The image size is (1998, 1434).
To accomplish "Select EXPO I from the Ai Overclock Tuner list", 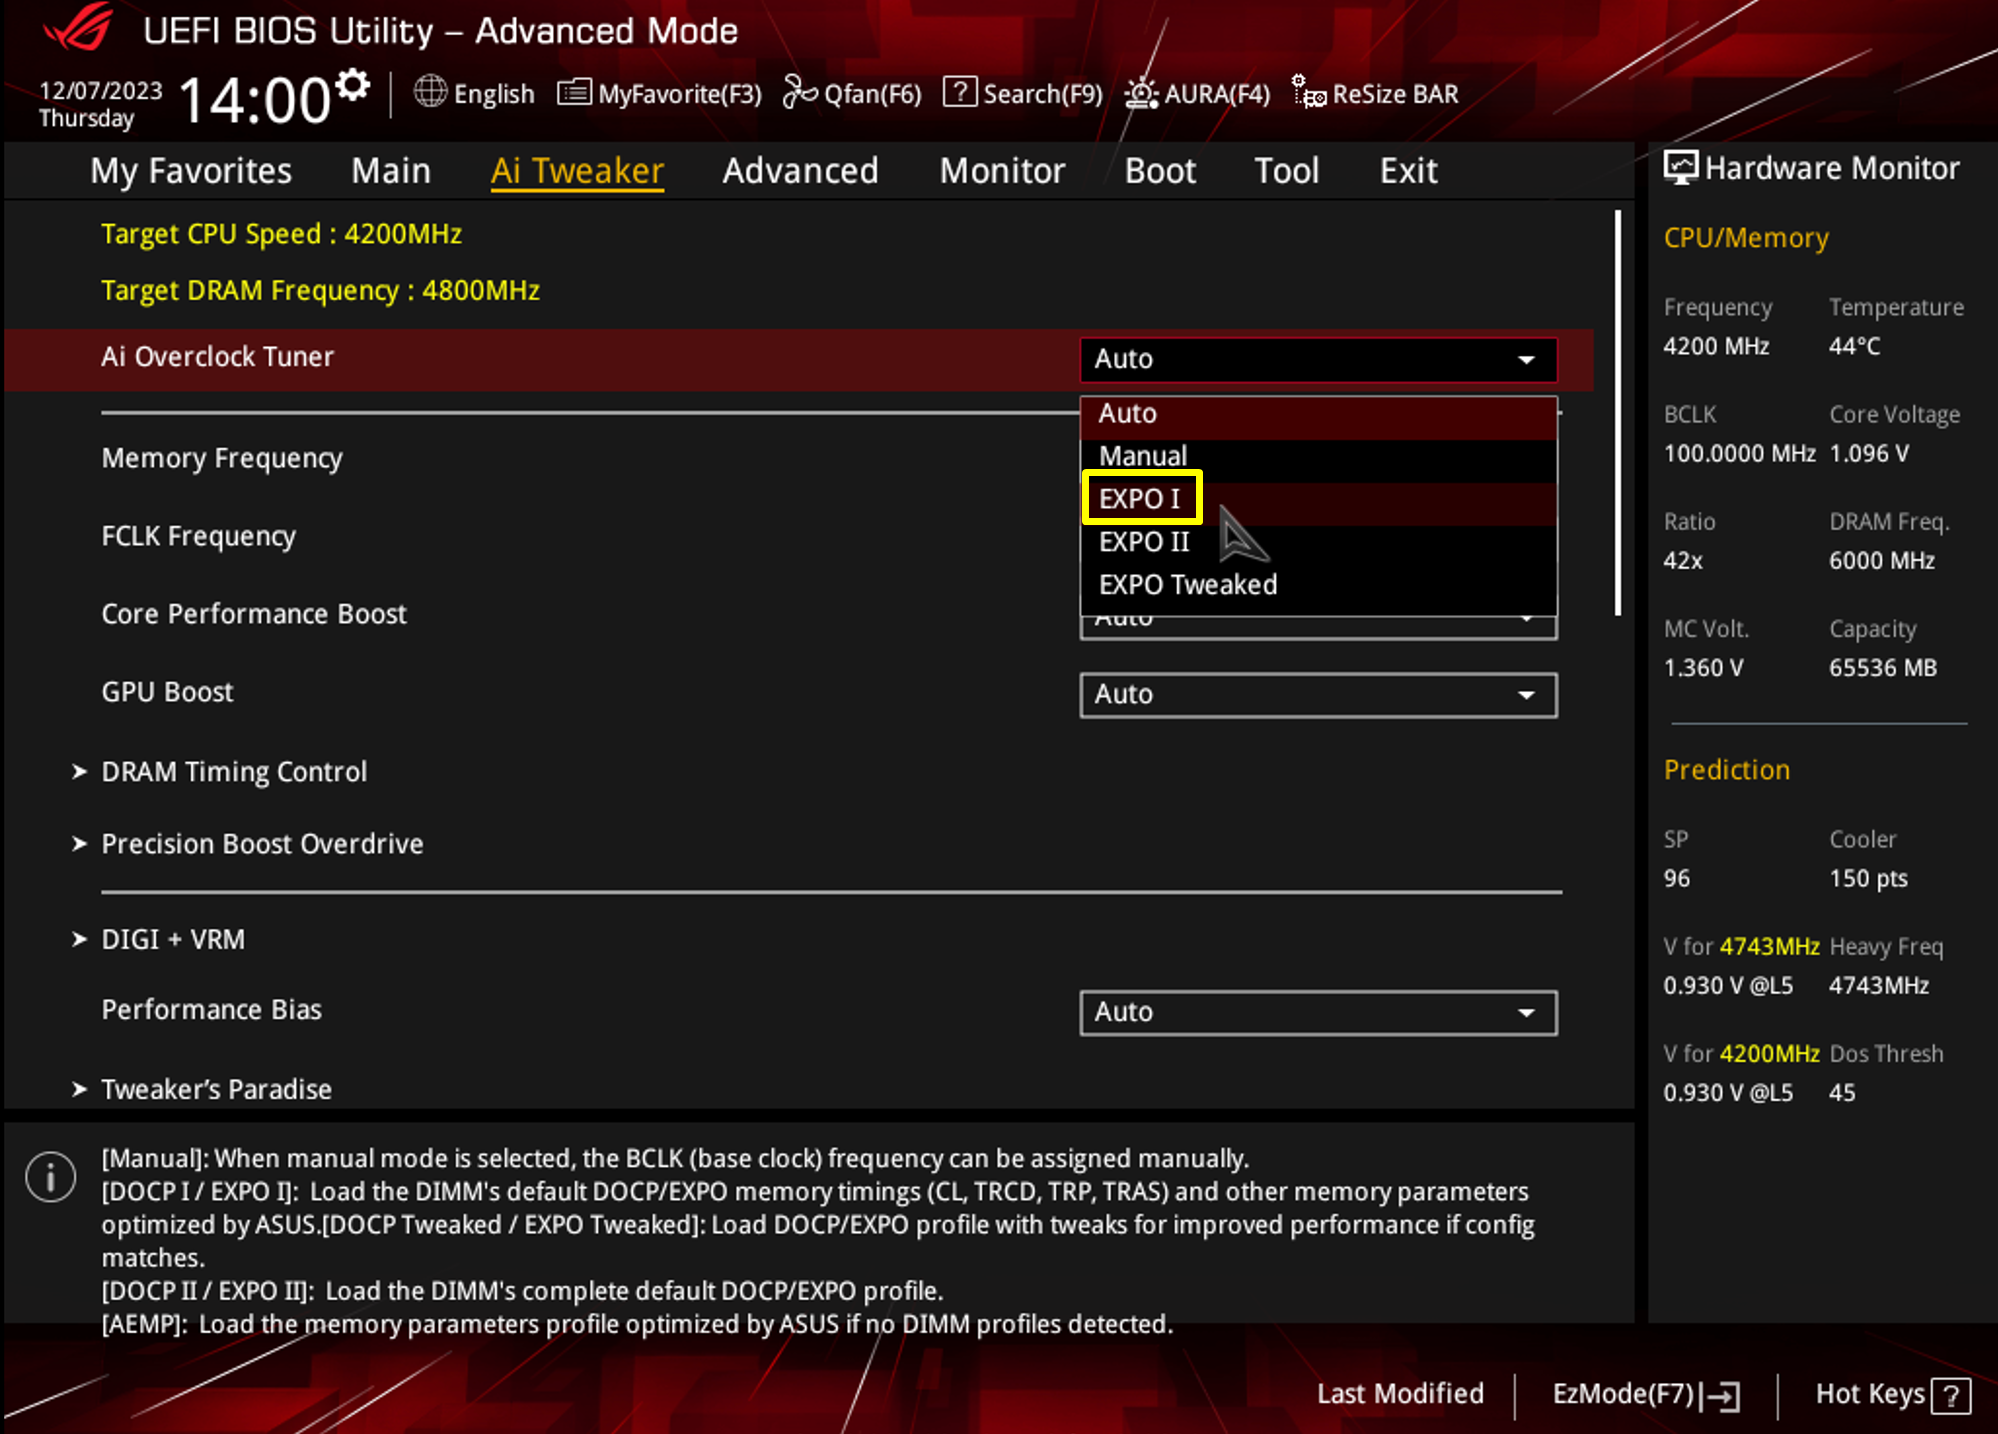I will pos(1141,497).
